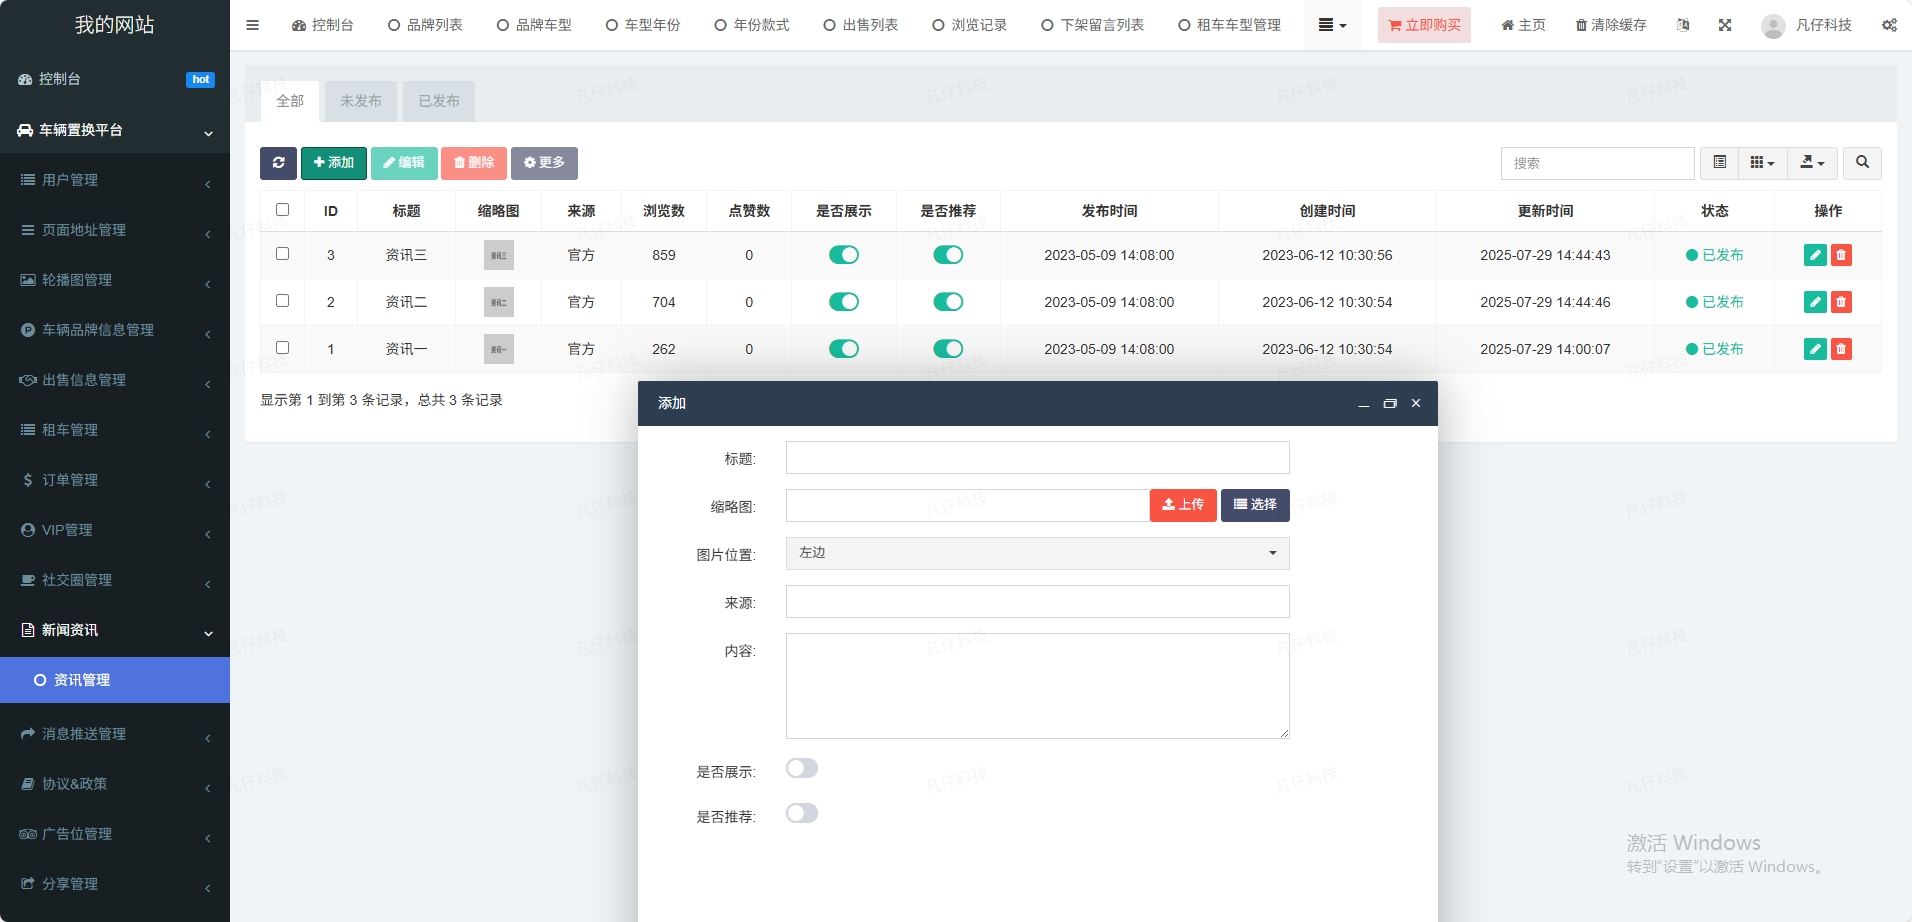Image resolution: width=1912 pixels, height=922 pixels.
Task: Switch to the 未发布 tab
Action: tap(360, 101)
